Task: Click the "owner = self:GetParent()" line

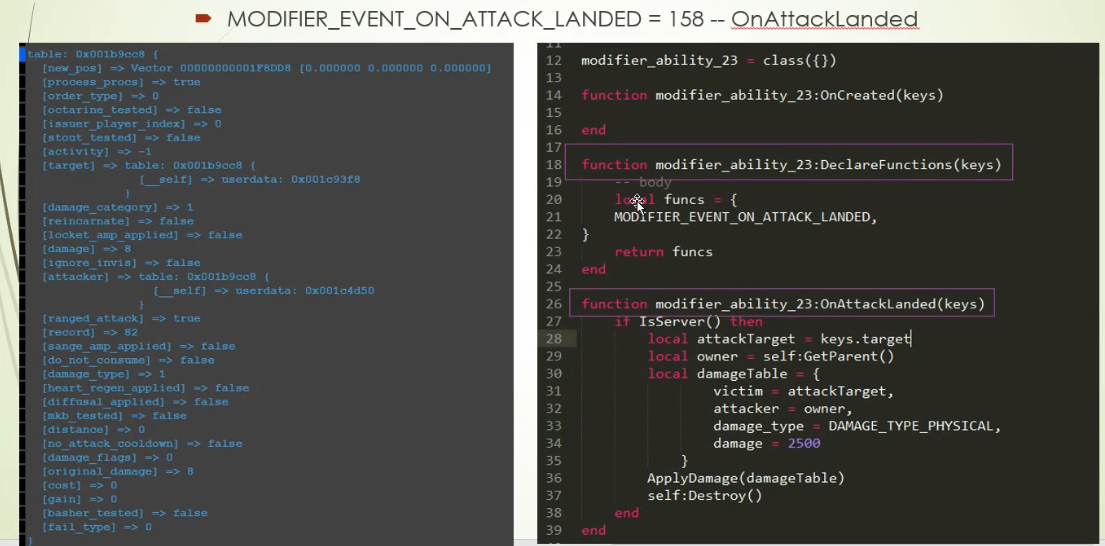Action: pyautogui.click(x=770, y=356)
